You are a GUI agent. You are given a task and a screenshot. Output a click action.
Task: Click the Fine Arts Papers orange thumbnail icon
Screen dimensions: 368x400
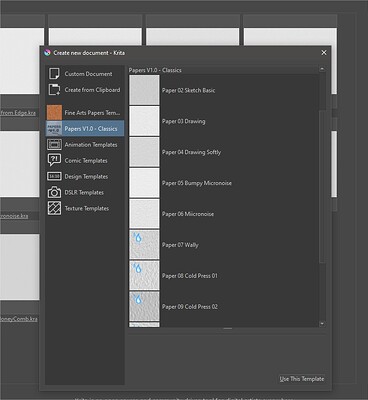pyautogui.click(x=54, y=113)
